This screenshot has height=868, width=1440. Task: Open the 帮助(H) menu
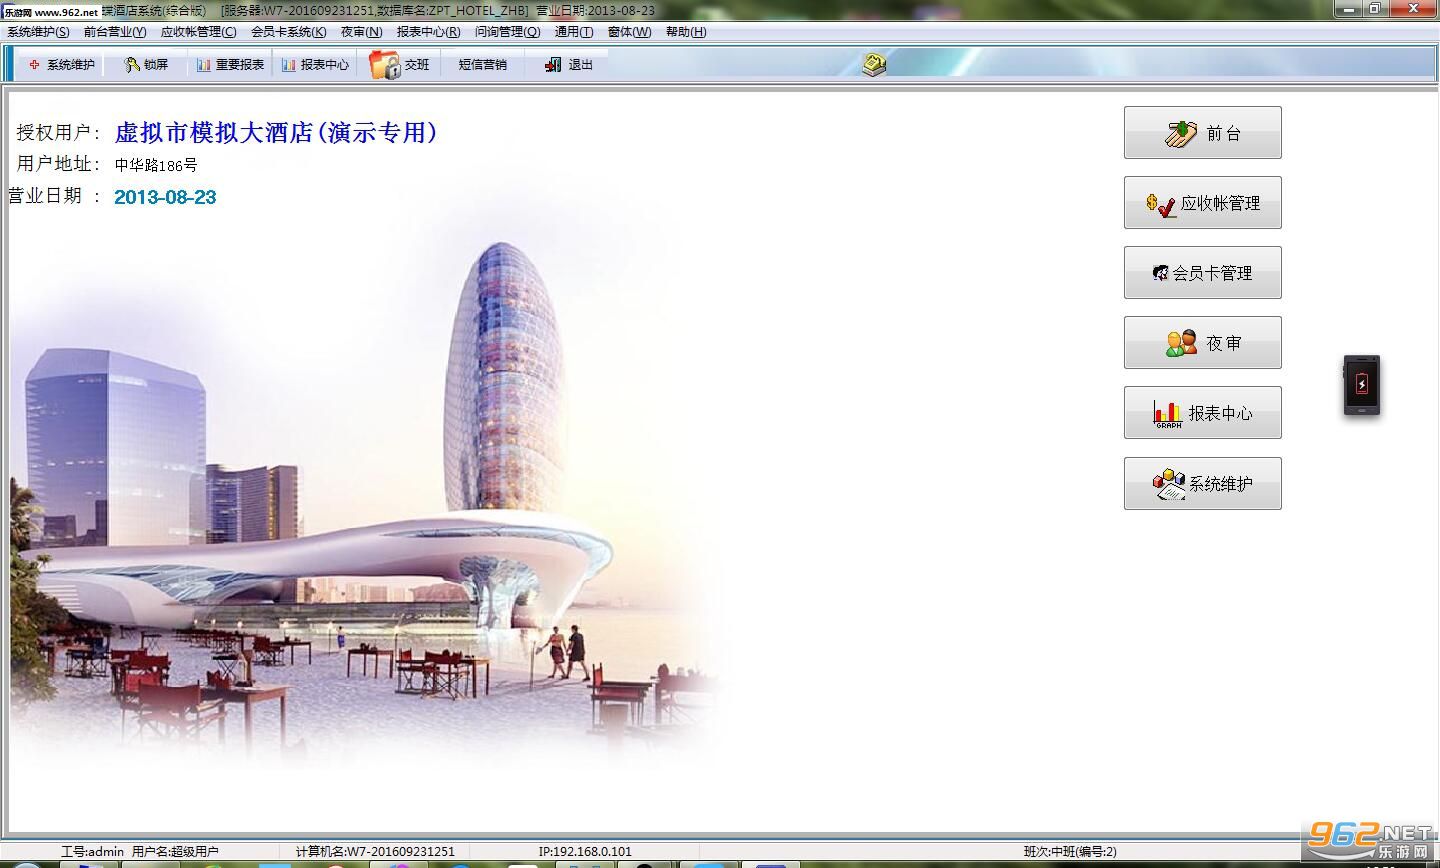coord(686,32)
